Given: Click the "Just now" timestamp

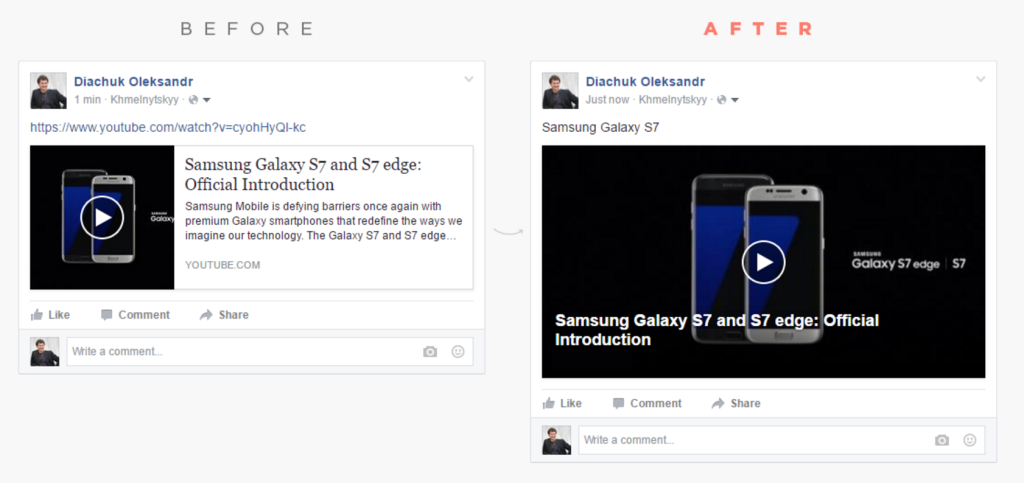Looking at the screenshot, I should (607, 100).
